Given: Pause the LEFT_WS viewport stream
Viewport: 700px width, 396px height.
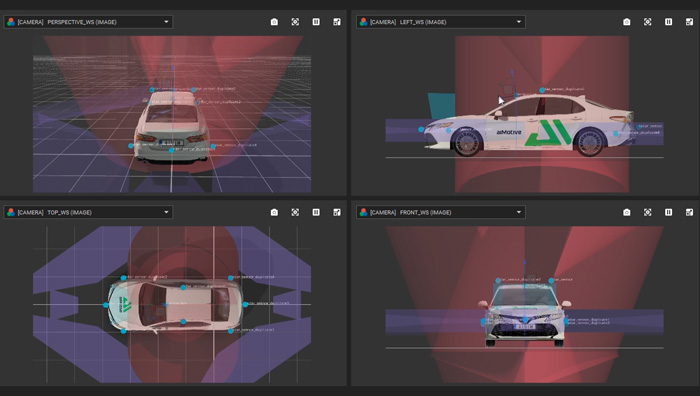Looking at the screenshot, I should click(x=668, y=22).
